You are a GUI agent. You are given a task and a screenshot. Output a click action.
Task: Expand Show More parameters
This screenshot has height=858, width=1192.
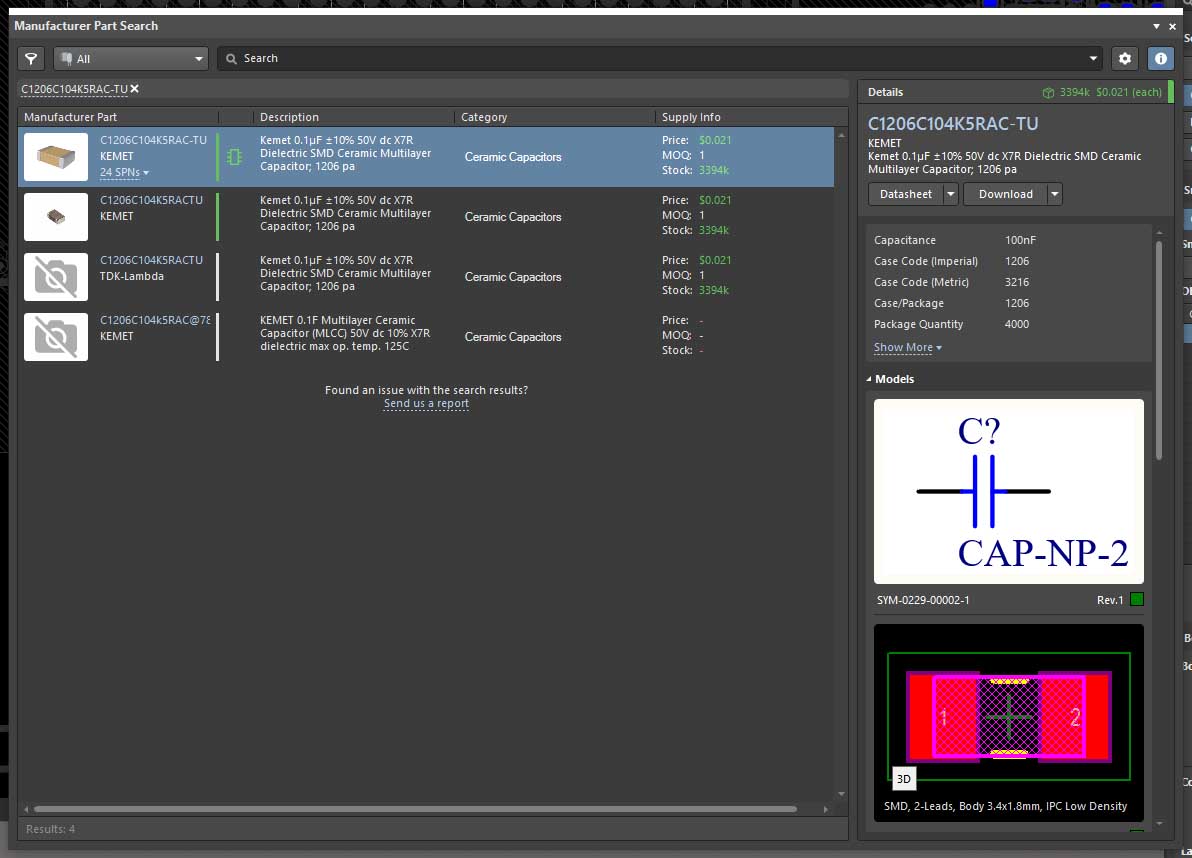[x=907, y=348]
